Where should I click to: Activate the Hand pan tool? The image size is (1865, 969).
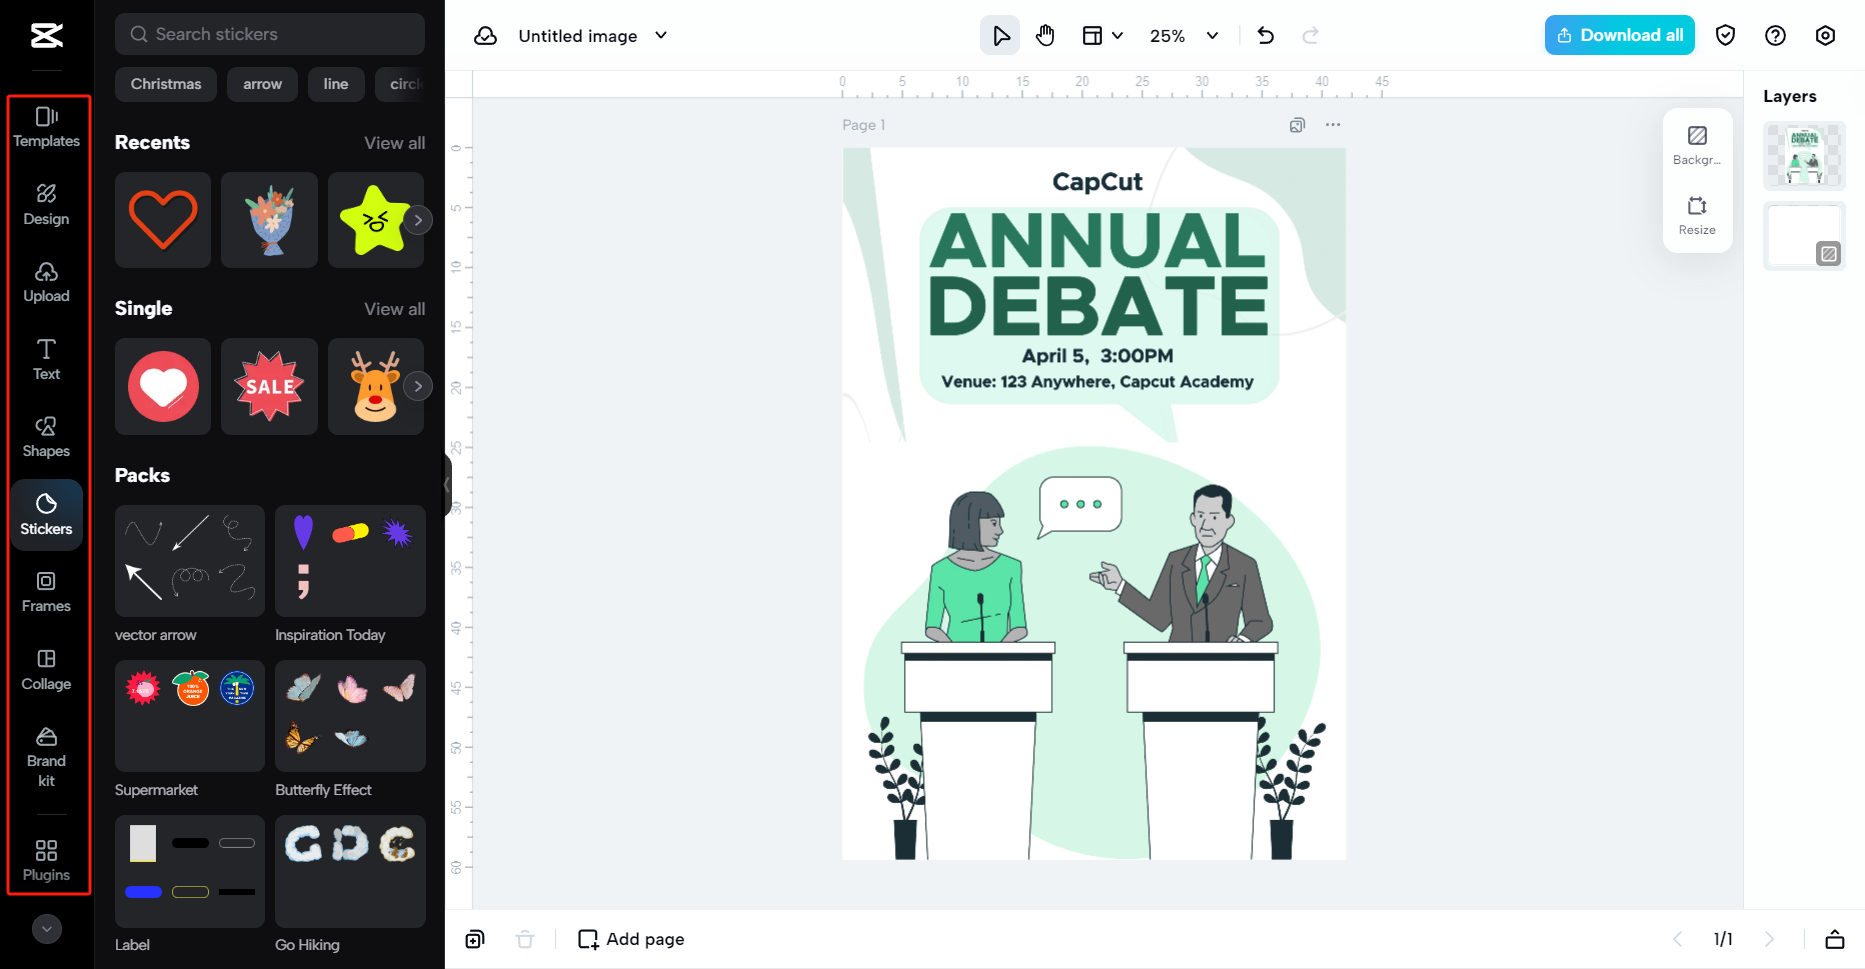tap(1045, 36)
